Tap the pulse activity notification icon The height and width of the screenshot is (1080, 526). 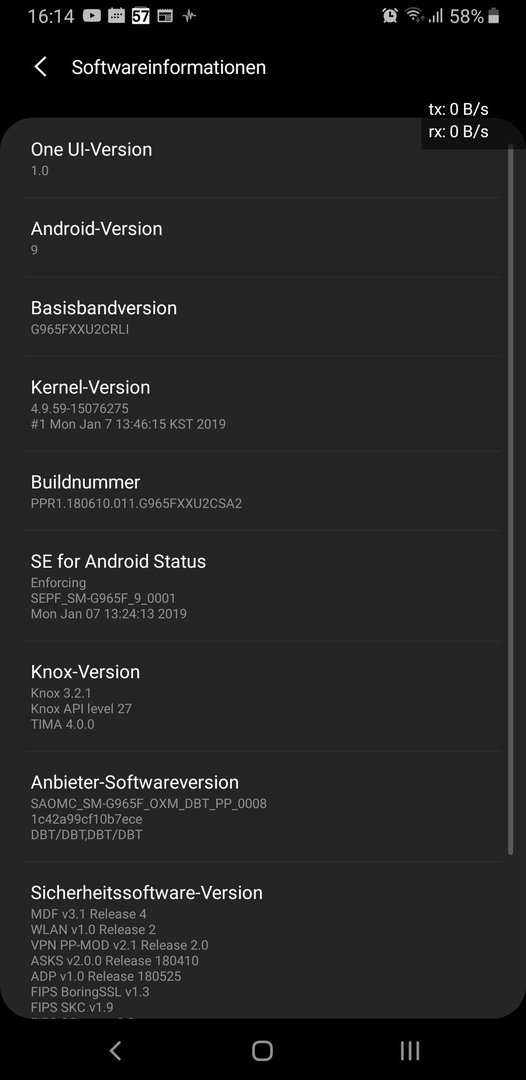pos(189,16)
